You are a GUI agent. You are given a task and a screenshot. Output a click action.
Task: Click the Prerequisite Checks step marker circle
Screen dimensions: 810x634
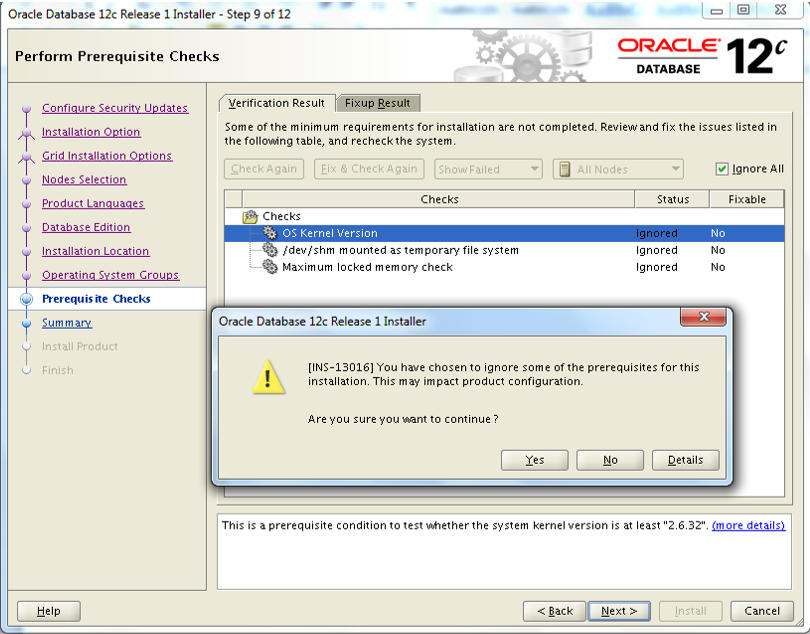point(26,299)
